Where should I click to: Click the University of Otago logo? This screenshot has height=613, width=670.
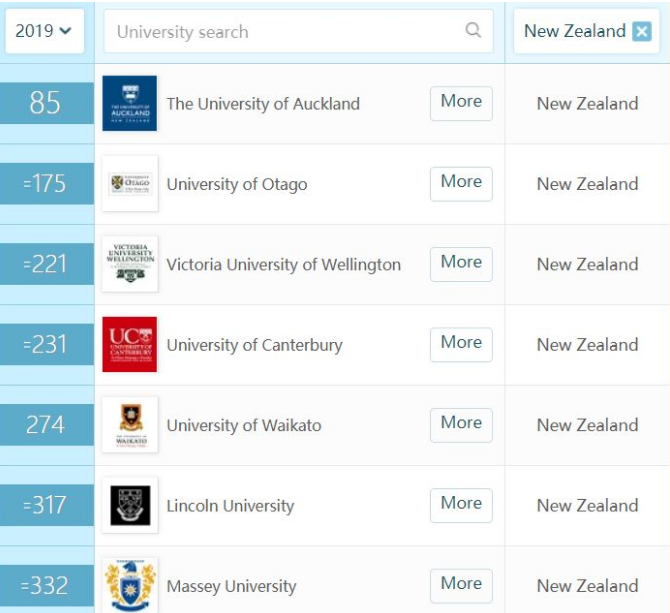[130, 184]
